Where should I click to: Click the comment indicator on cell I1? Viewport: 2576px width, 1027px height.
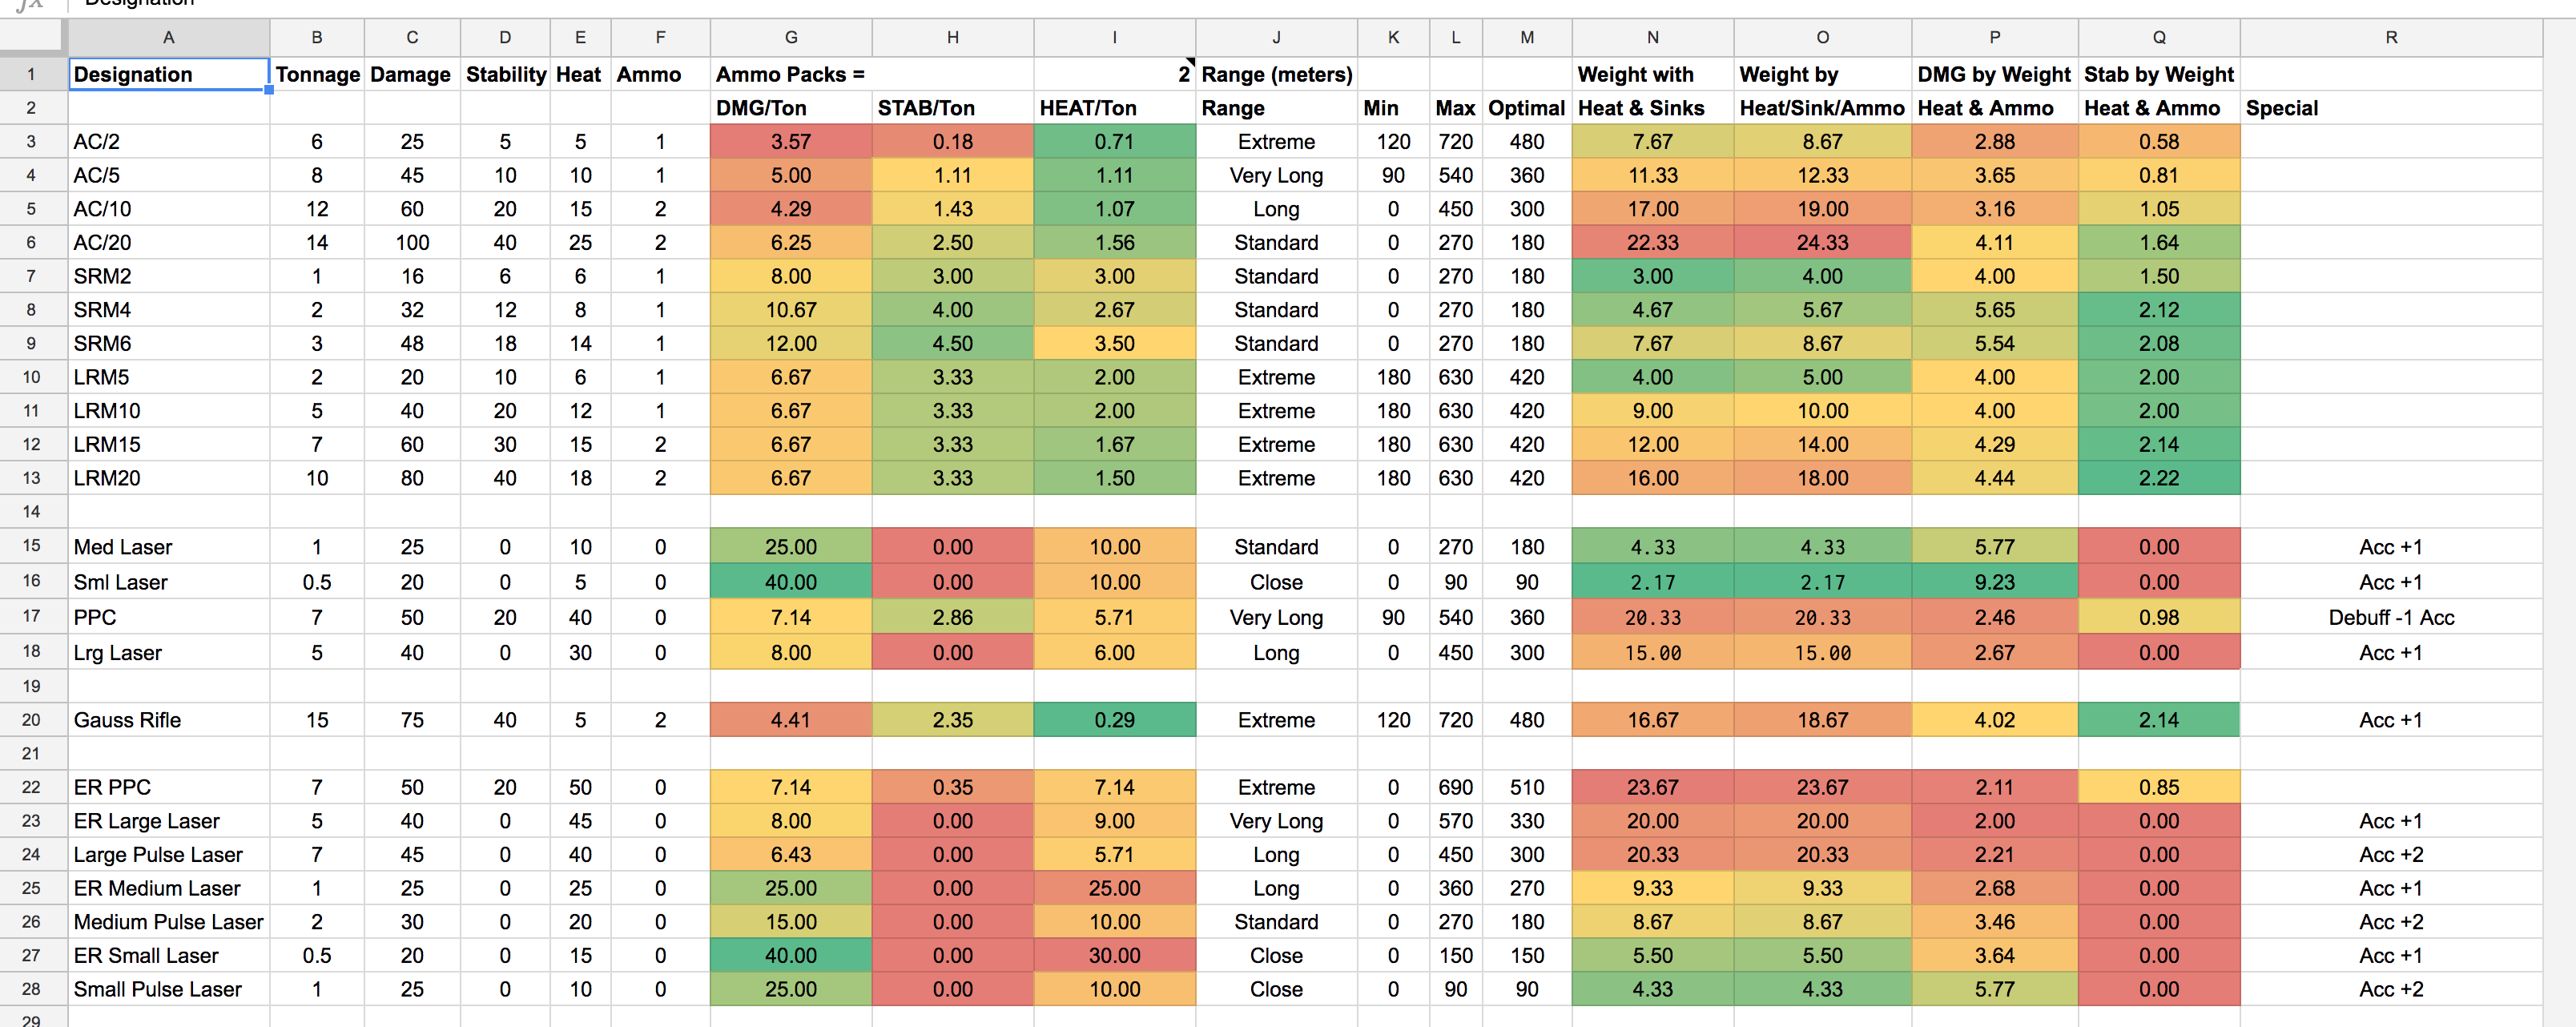pyautogui.click(x=1190, y=62)
